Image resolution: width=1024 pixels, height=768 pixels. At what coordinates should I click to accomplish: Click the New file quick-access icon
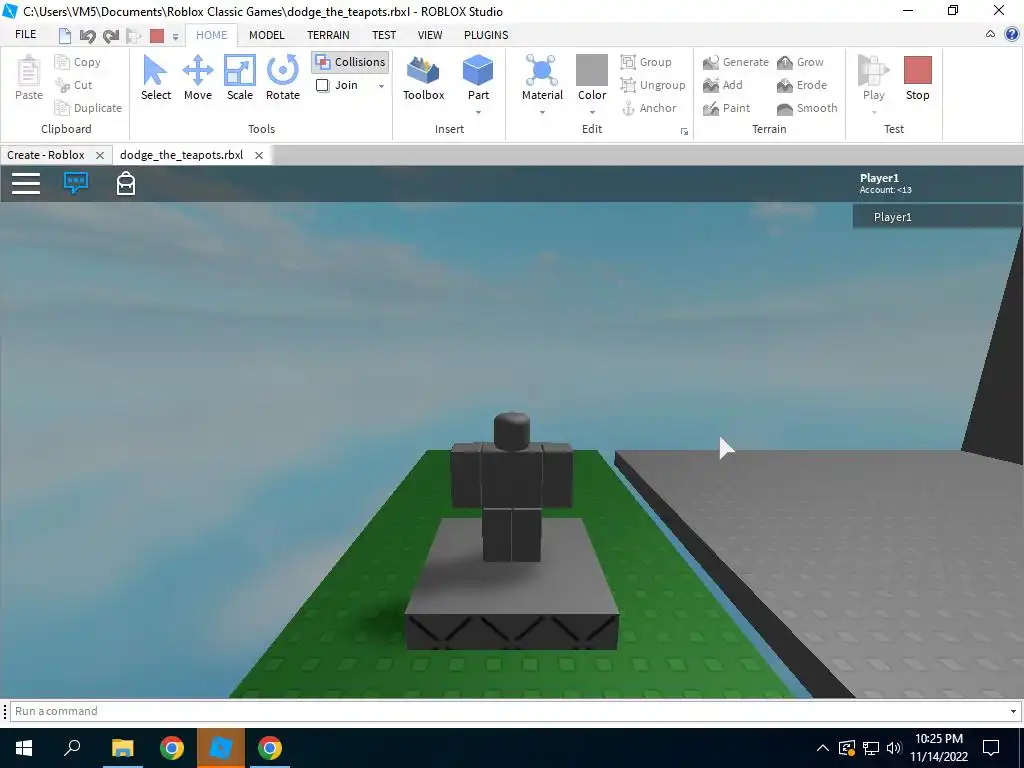click(x=64, y=35)
